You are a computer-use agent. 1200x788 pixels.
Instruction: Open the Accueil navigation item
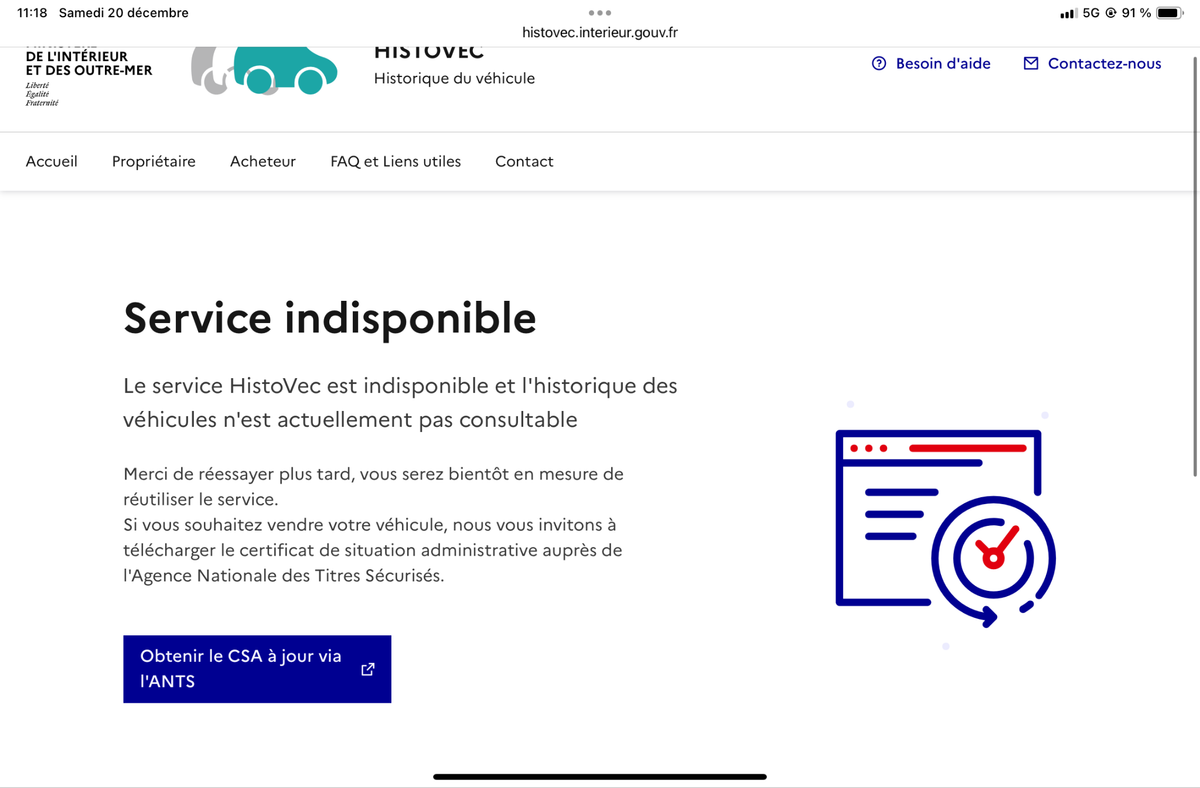click(52, 161)
